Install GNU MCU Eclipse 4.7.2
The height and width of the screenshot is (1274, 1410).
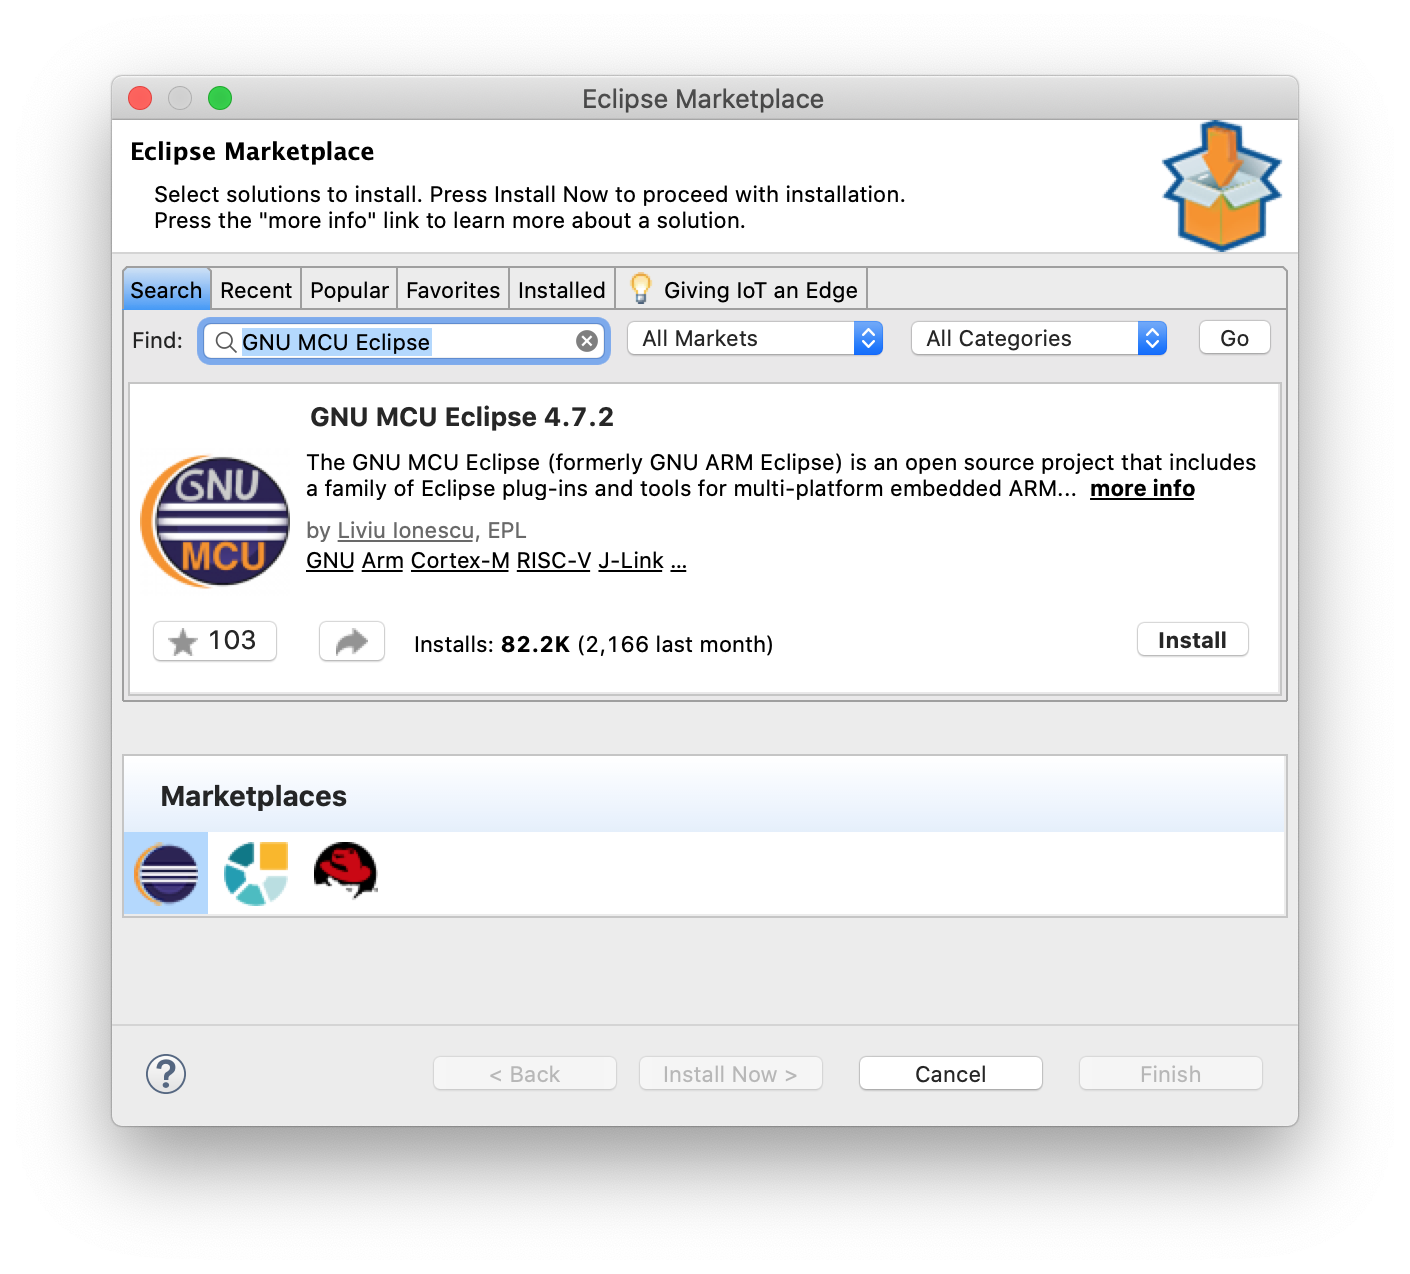(1192, 640)
